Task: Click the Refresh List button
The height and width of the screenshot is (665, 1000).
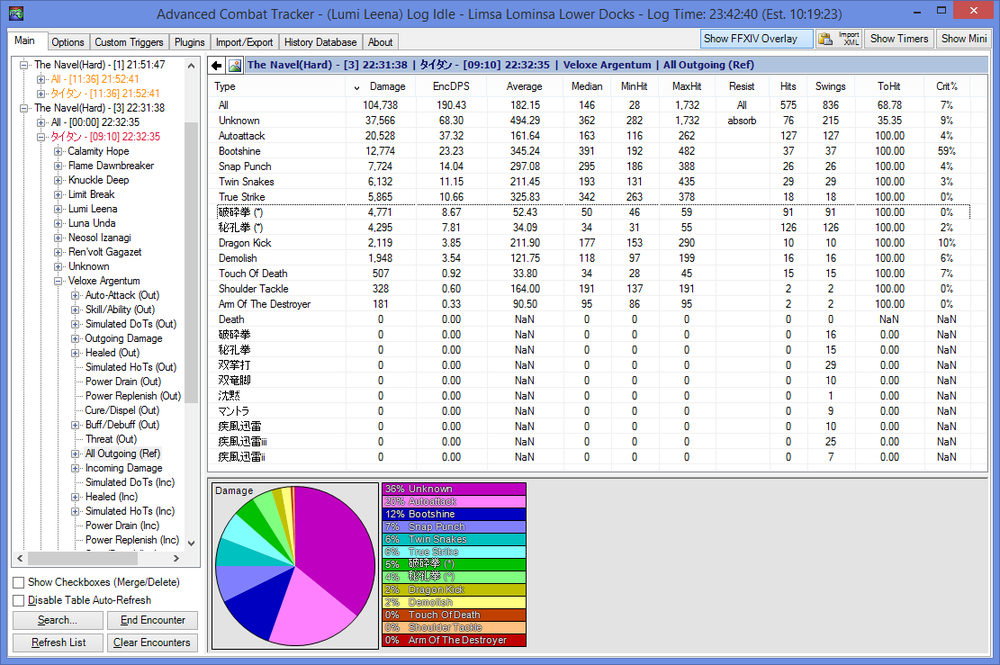Action: (58, 643)
